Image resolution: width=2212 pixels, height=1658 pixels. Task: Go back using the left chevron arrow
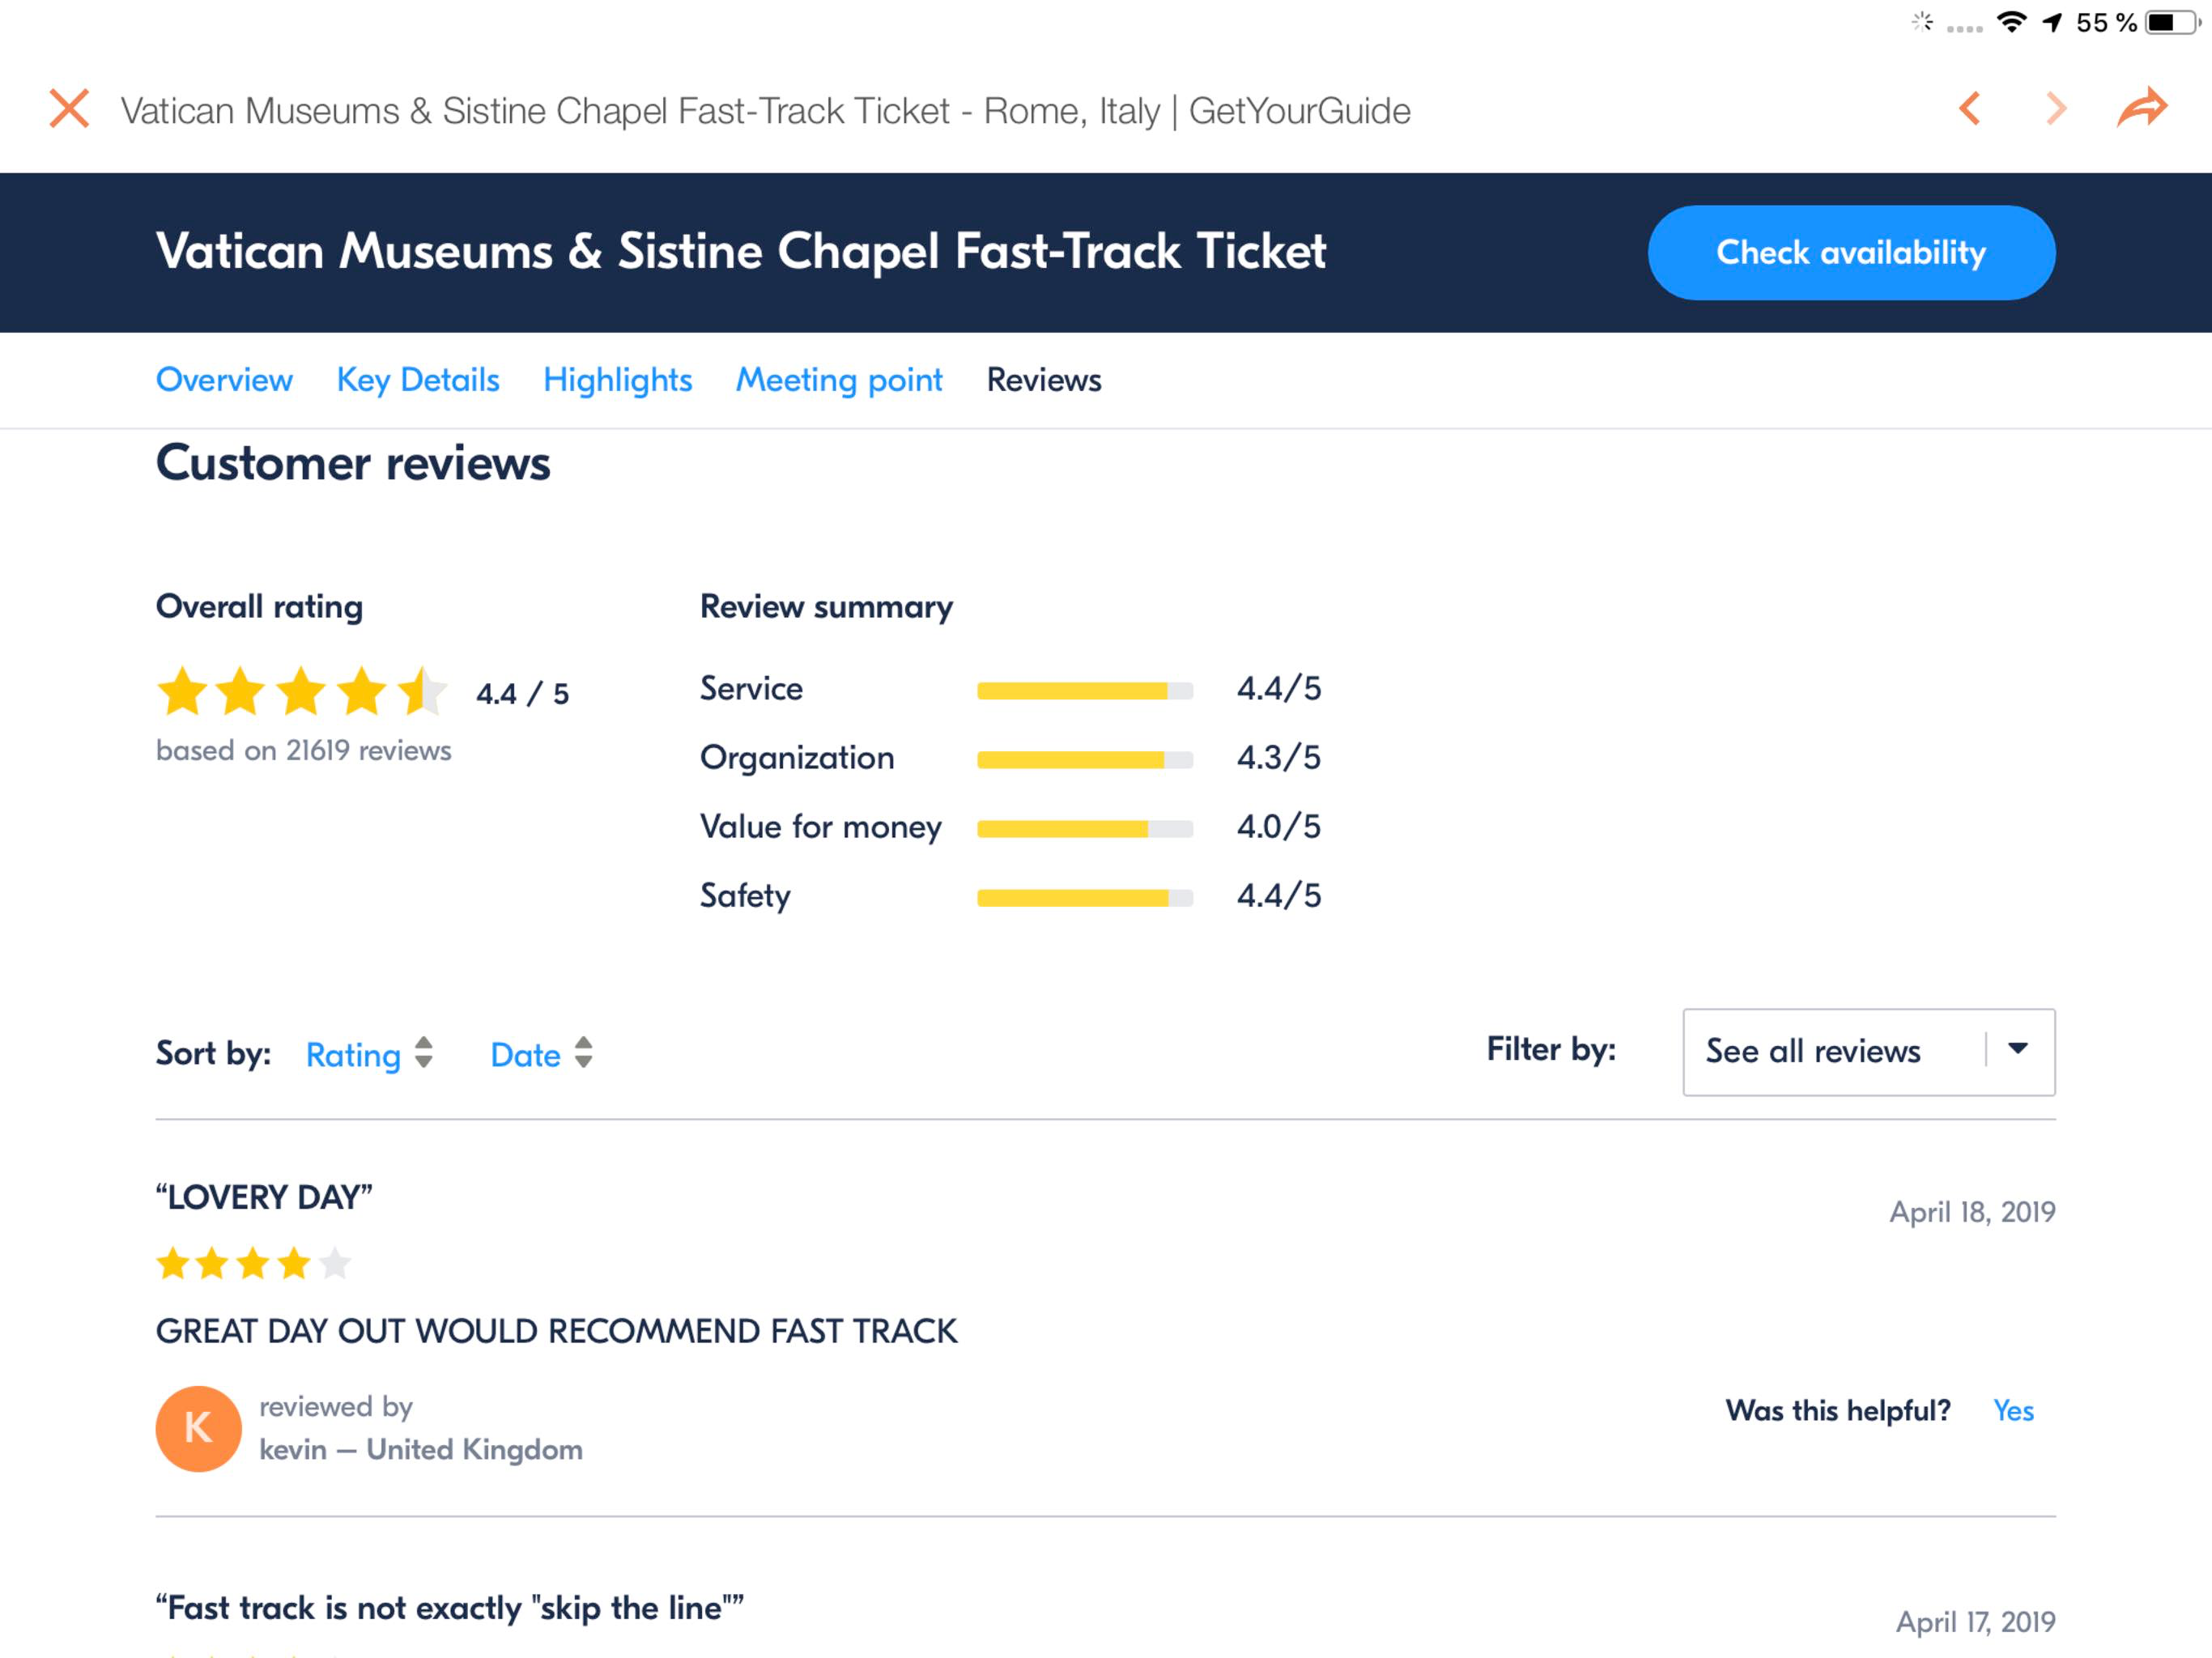1969,108
